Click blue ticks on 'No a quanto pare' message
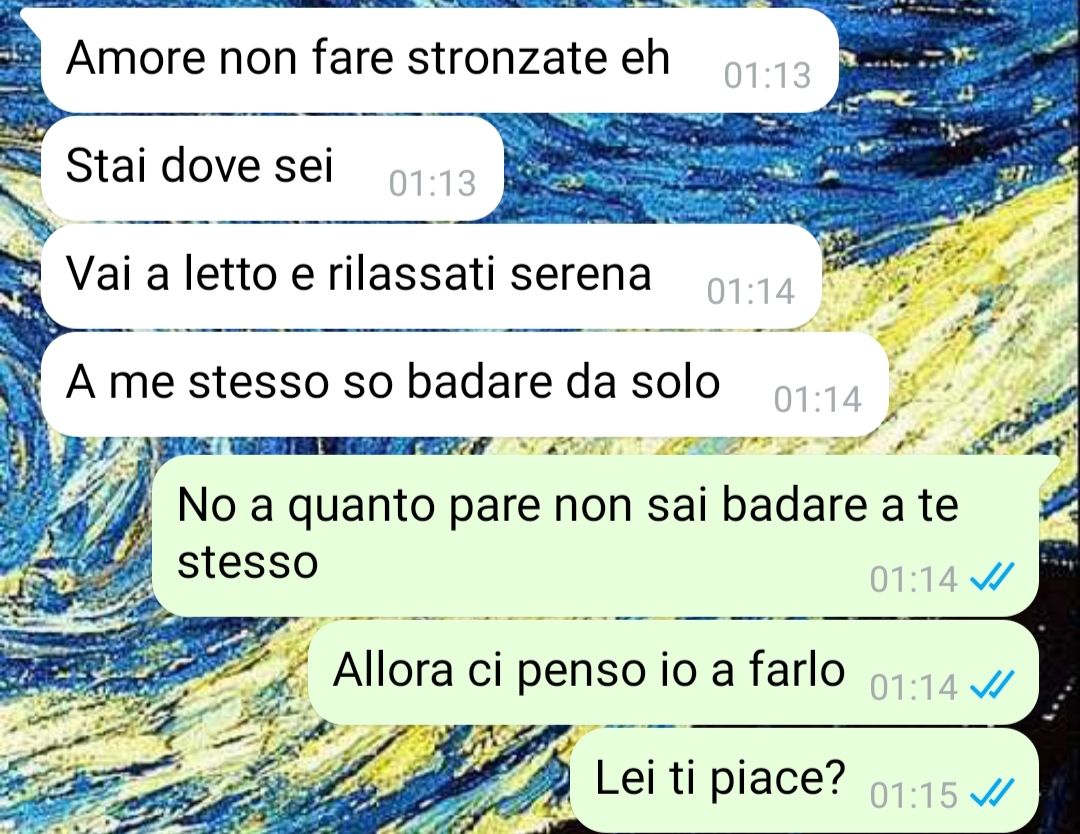 point(993,576)
